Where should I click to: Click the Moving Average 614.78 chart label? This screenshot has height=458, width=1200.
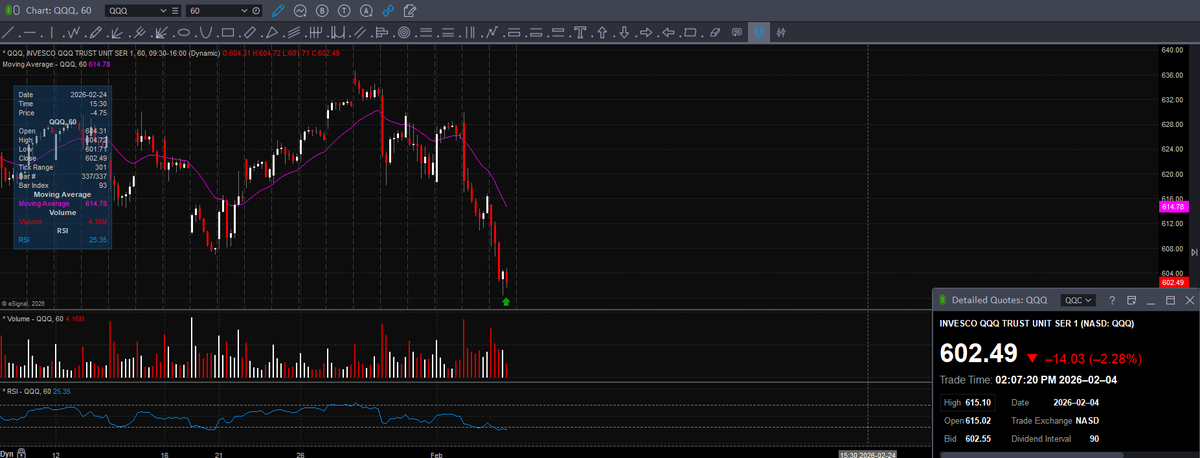(56, 64)
